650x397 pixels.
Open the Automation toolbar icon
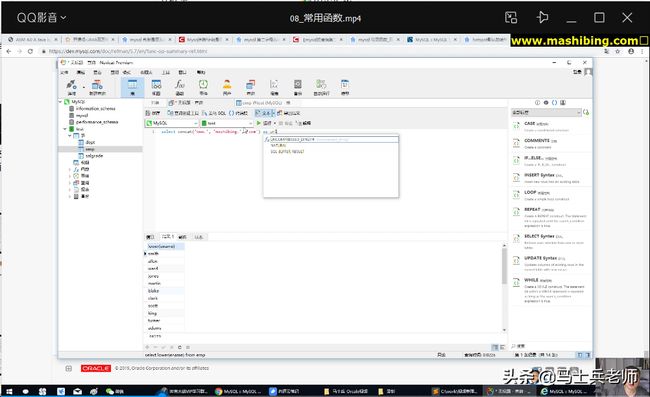(321, 87)
